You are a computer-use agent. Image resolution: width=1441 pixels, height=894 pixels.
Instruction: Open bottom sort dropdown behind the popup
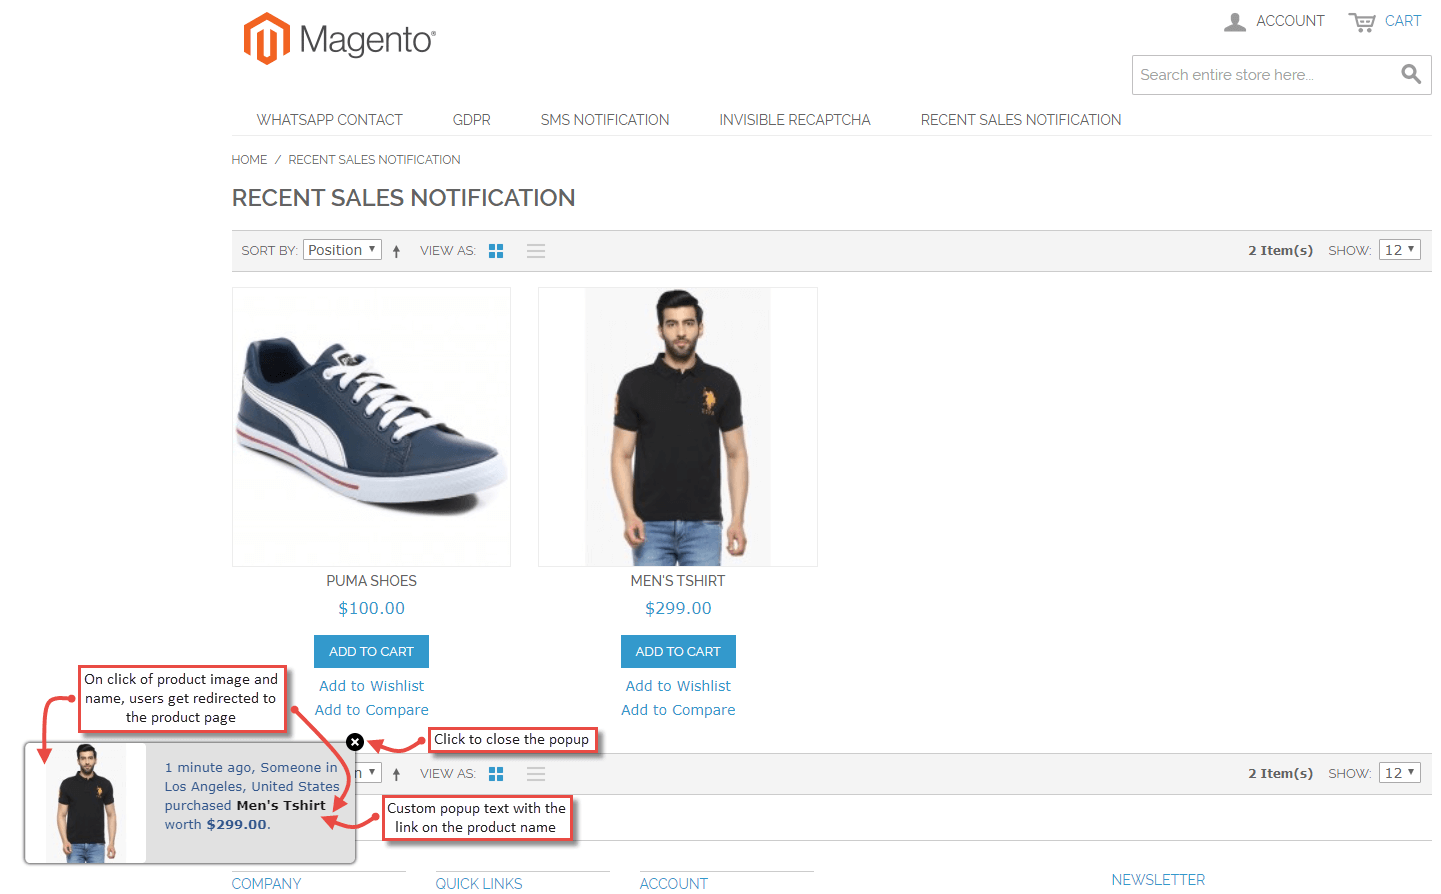369,773
